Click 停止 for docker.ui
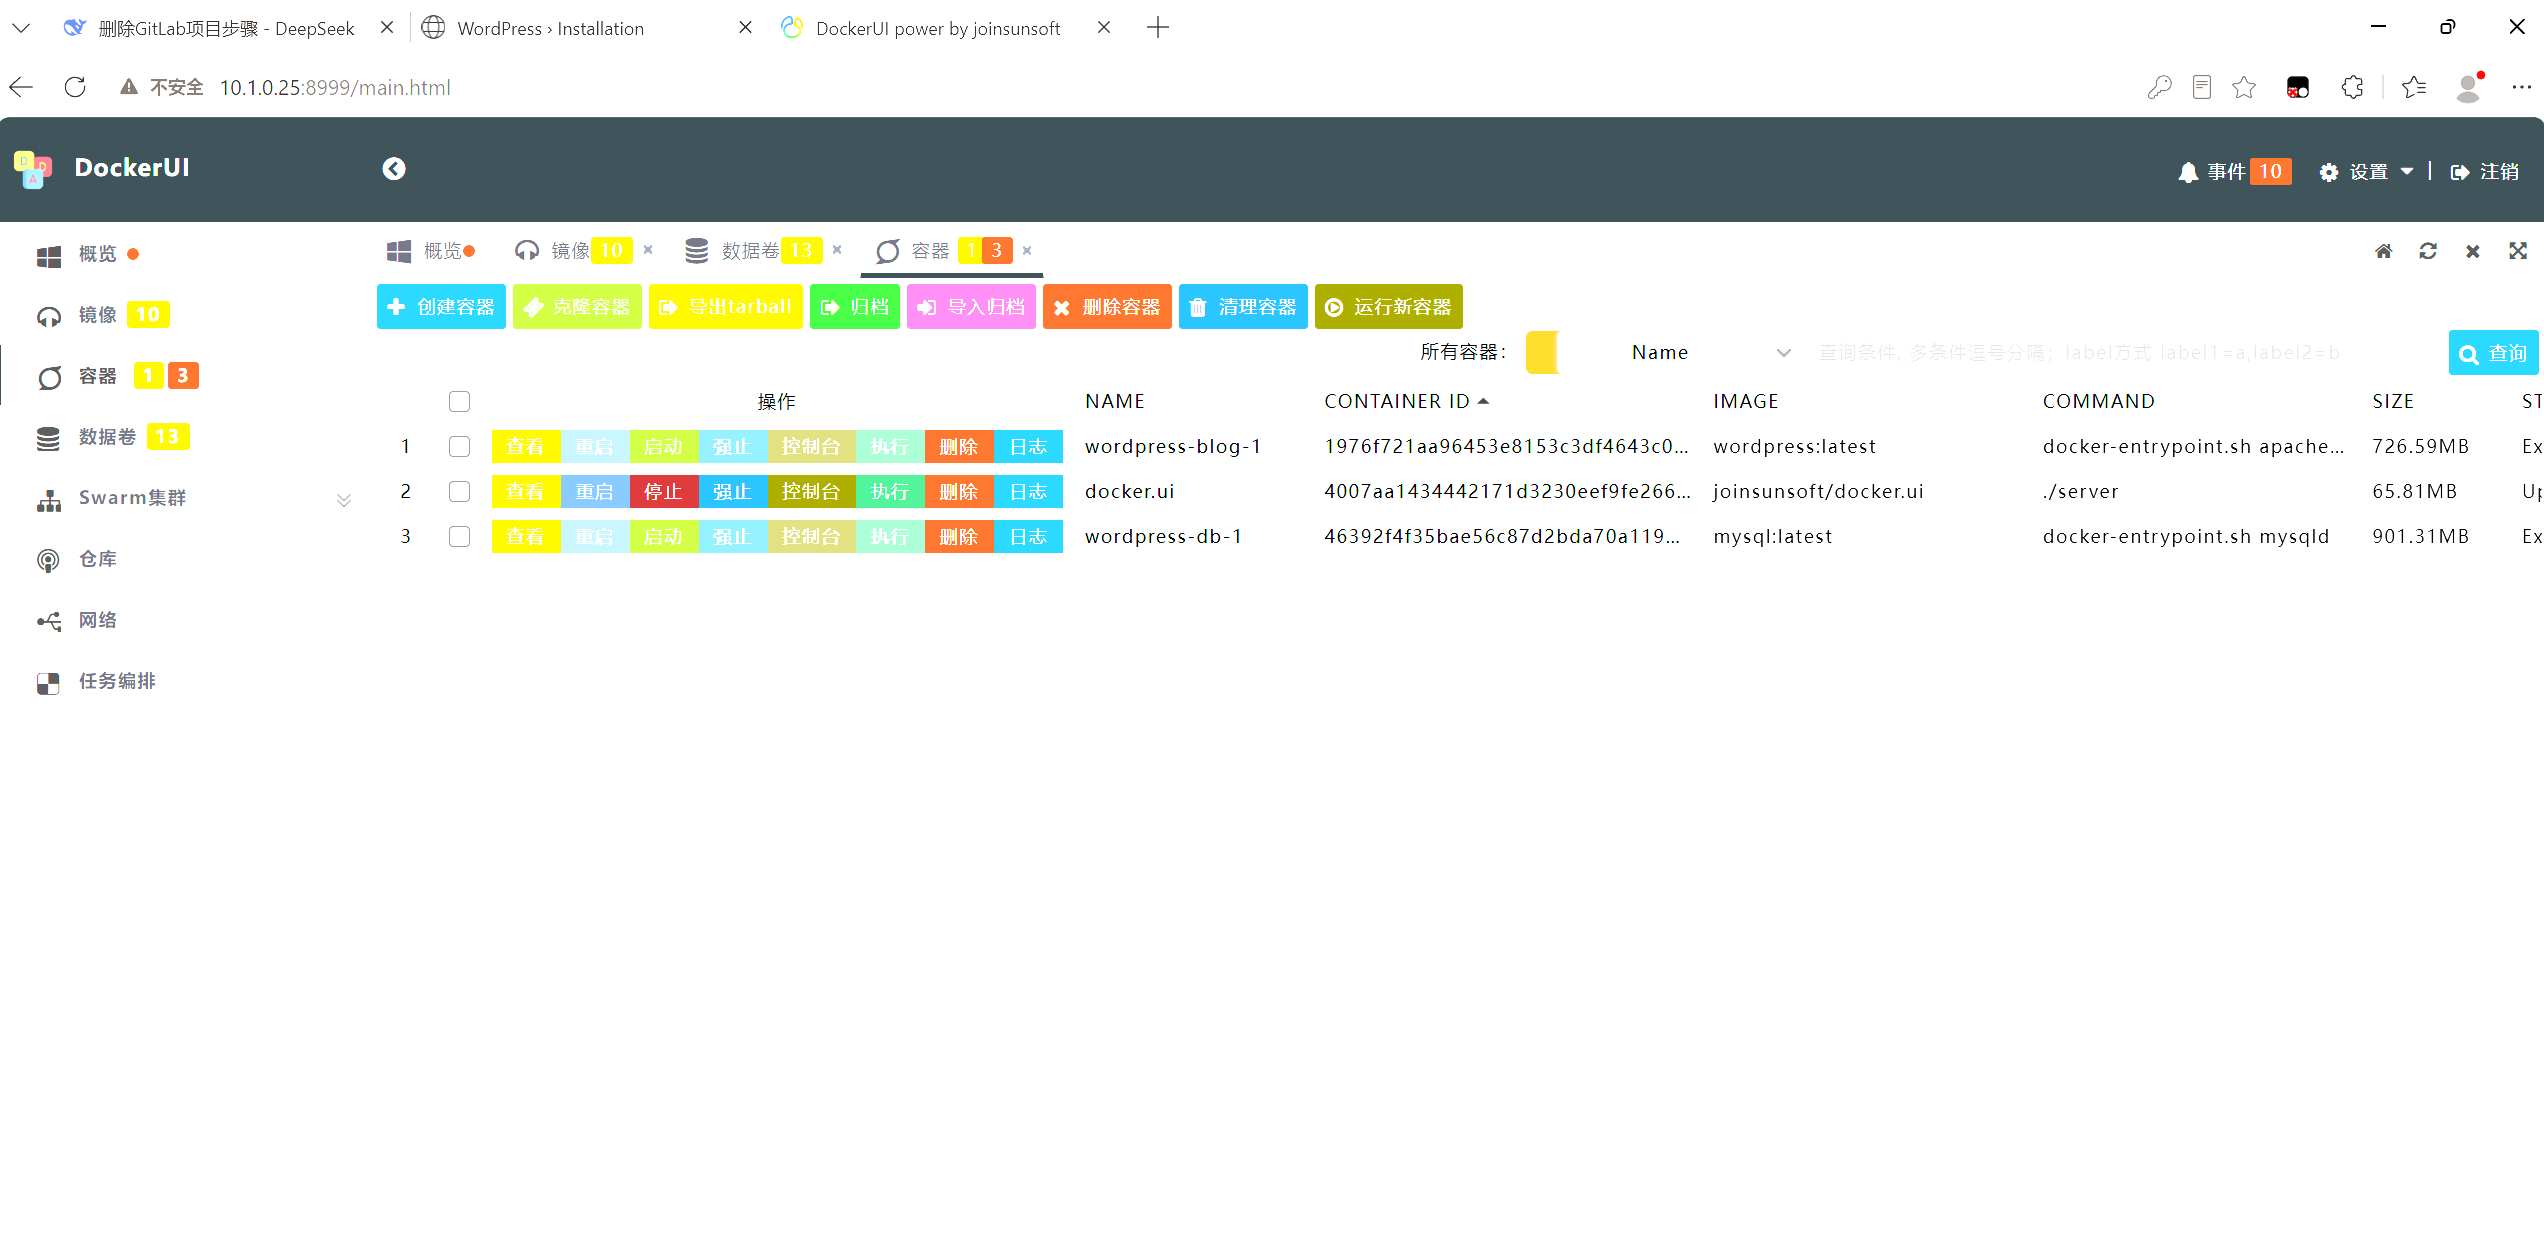The height and width of the screenshot is (1248, 2544). pyautogui.click(x=663, y=492)
